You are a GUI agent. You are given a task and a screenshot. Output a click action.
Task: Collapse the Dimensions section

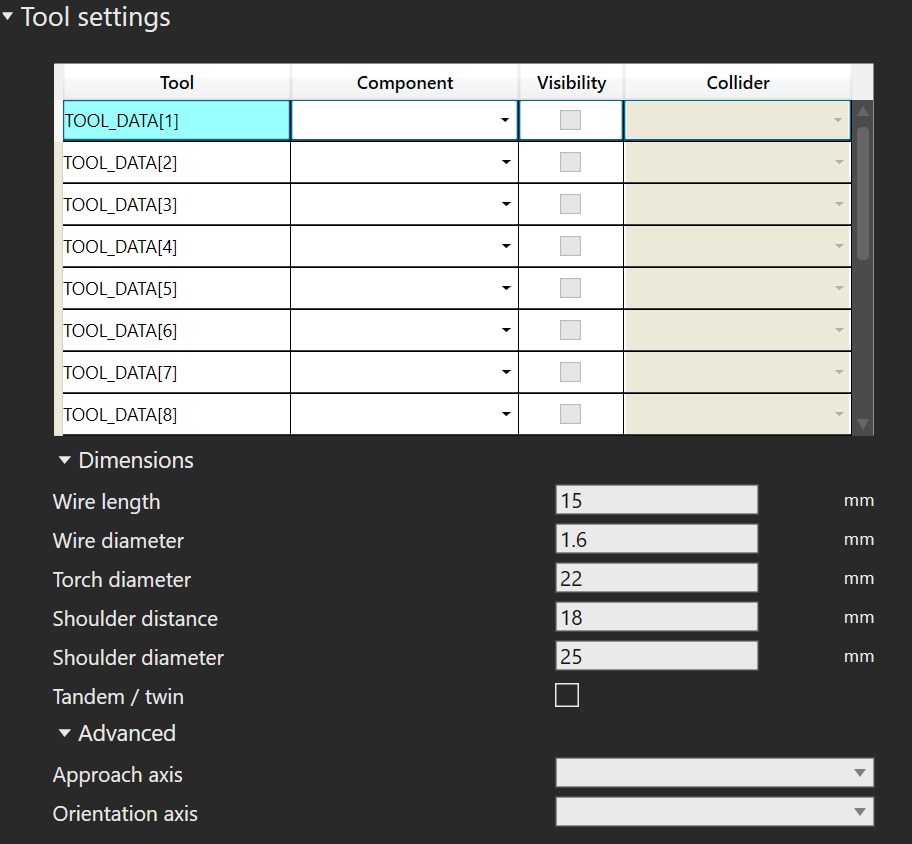65,461
